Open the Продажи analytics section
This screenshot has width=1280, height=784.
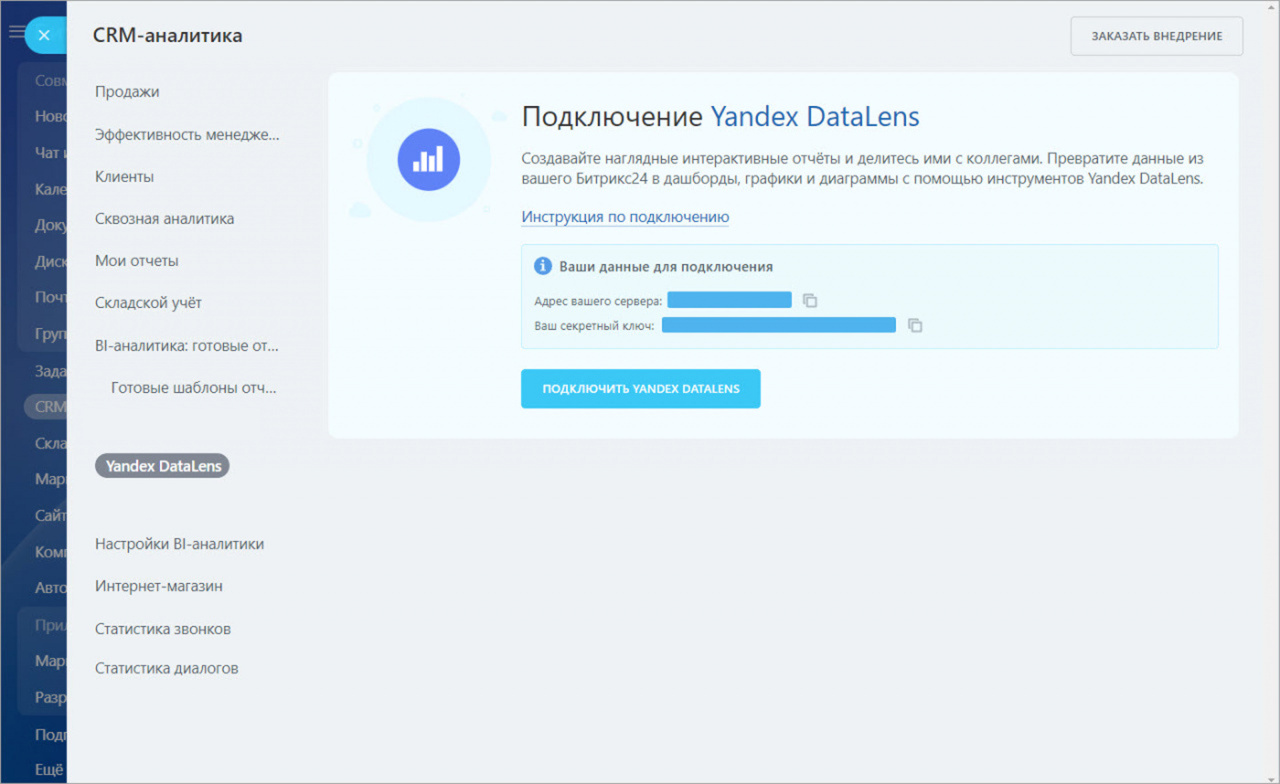(127, 92)
